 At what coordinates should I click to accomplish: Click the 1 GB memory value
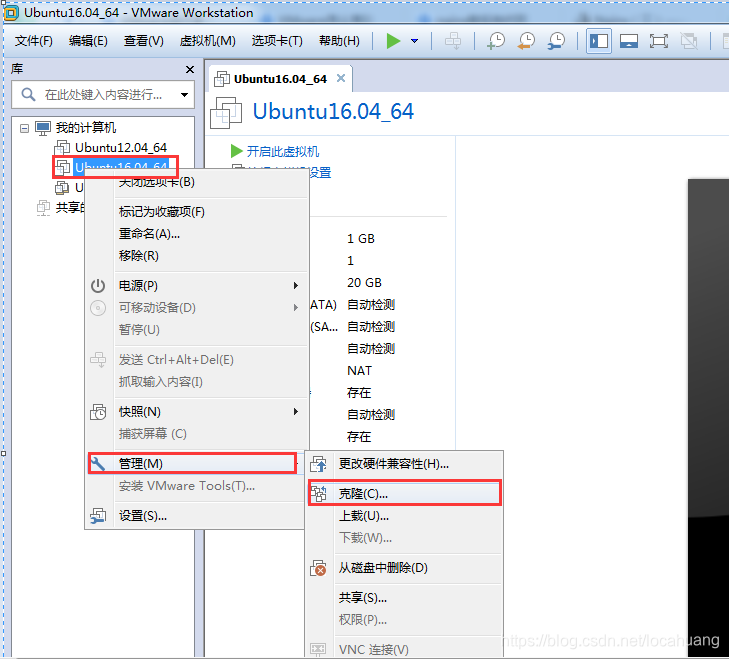[x=361, y=239]
